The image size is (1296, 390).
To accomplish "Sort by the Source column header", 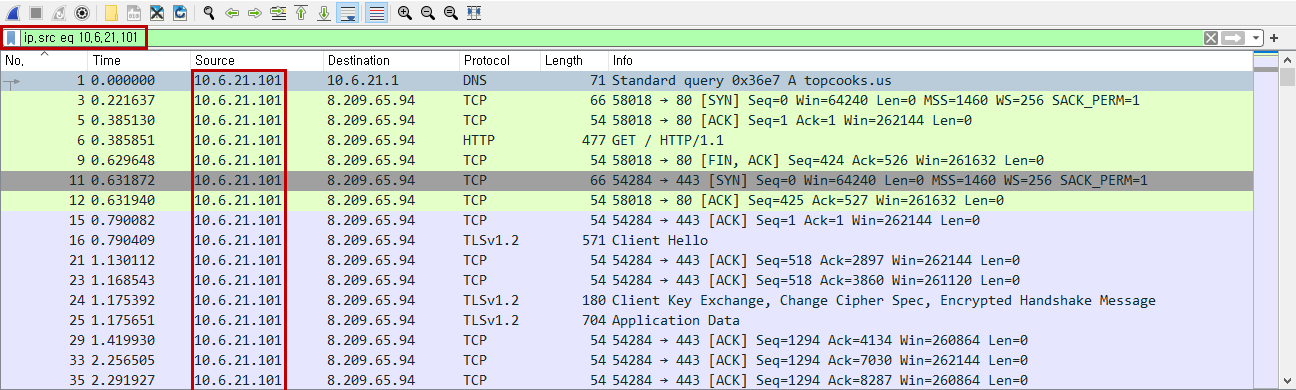I will (256, 61).
